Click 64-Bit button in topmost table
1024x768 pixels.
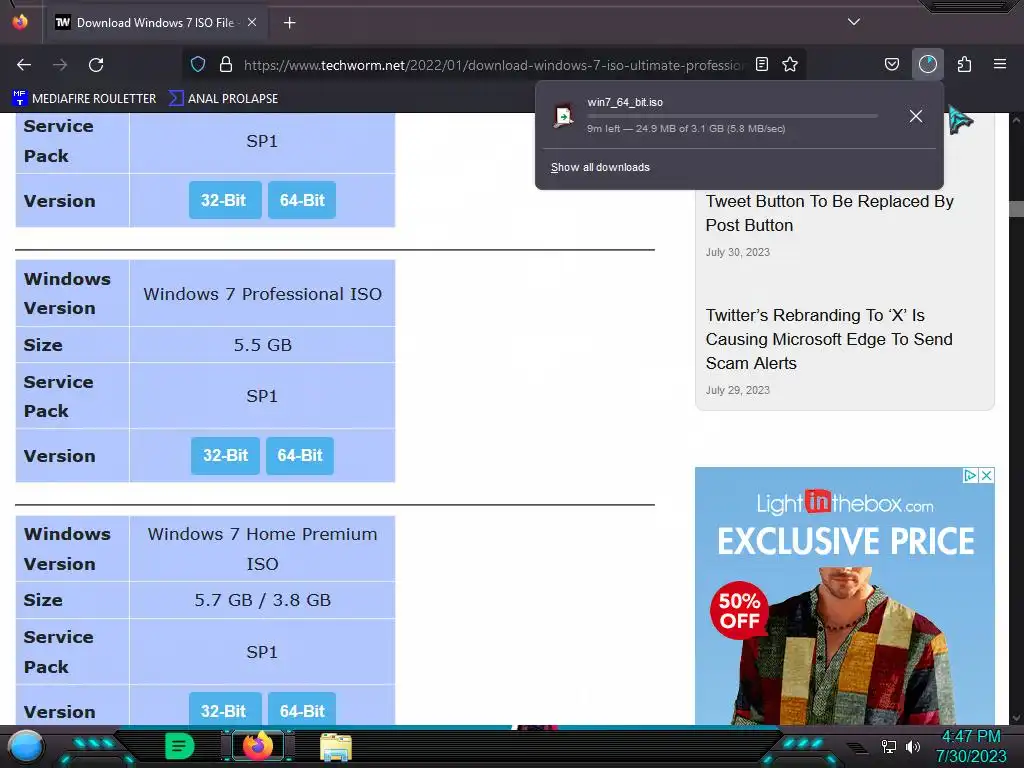[302, 200]
